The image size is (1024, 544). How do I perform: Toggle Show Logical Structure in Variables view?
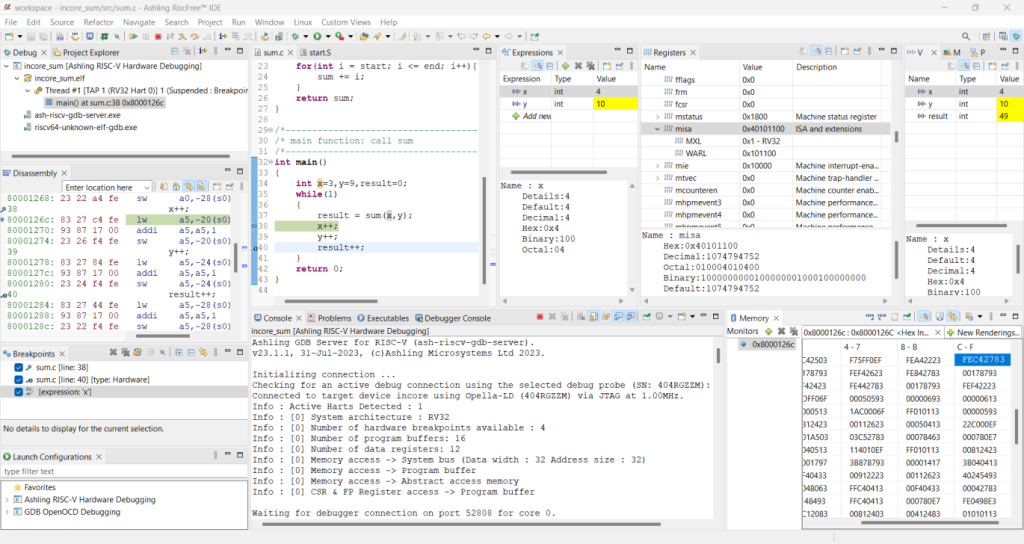[x=965, y=66]
